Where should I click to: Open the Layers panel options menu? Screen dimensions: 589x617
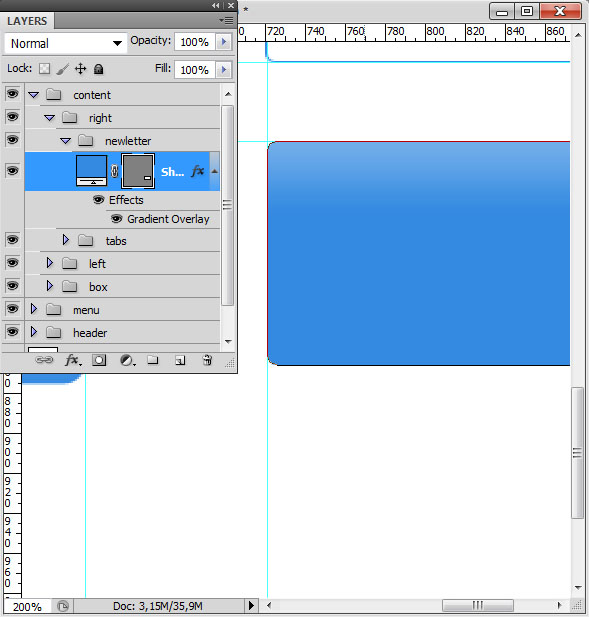coord(226,20)
